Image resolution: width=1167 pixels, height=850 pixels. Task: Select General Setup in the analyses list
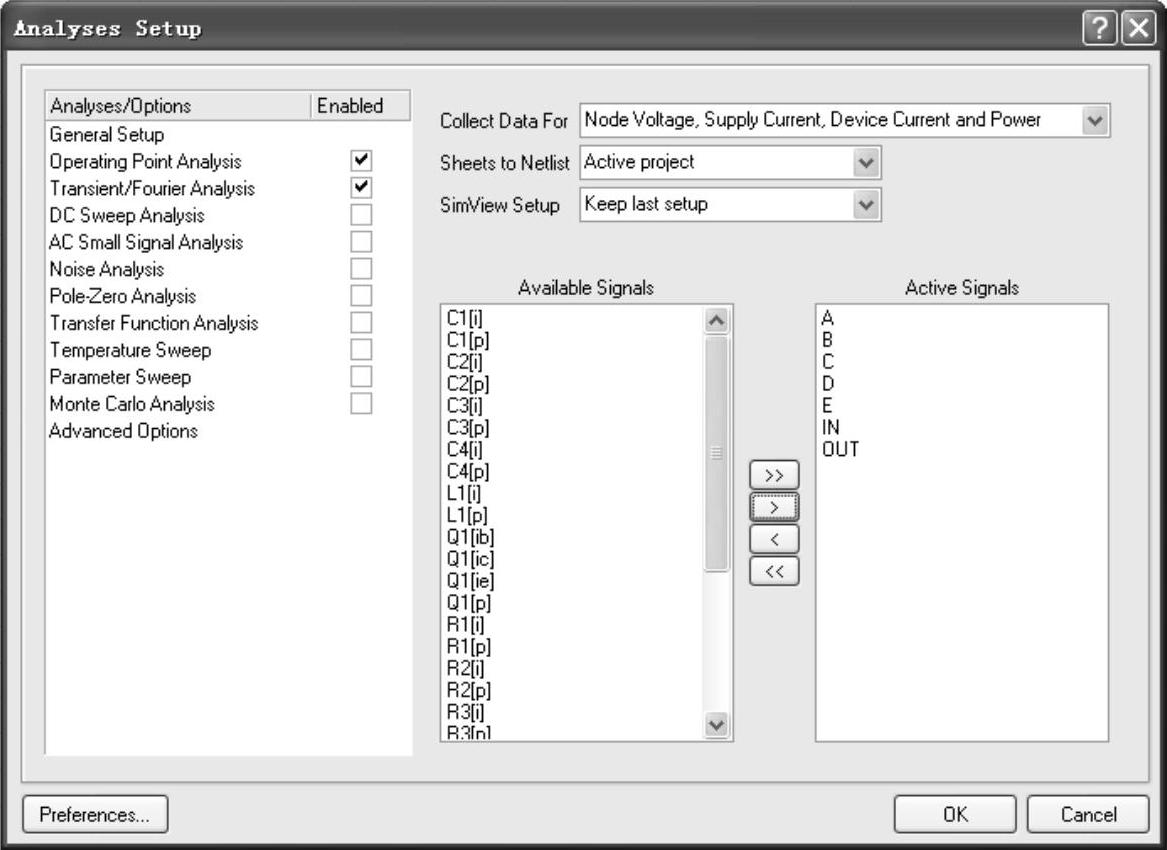107,134
